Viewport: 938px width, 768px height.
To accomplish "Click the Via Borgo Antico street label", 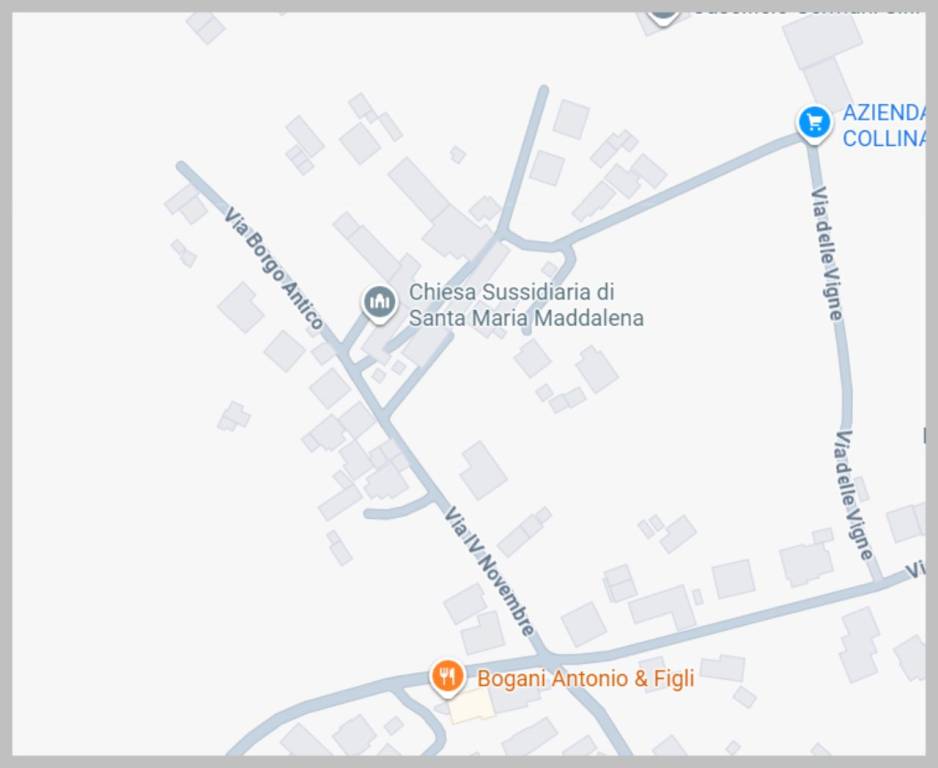I will tap(273, 267).
